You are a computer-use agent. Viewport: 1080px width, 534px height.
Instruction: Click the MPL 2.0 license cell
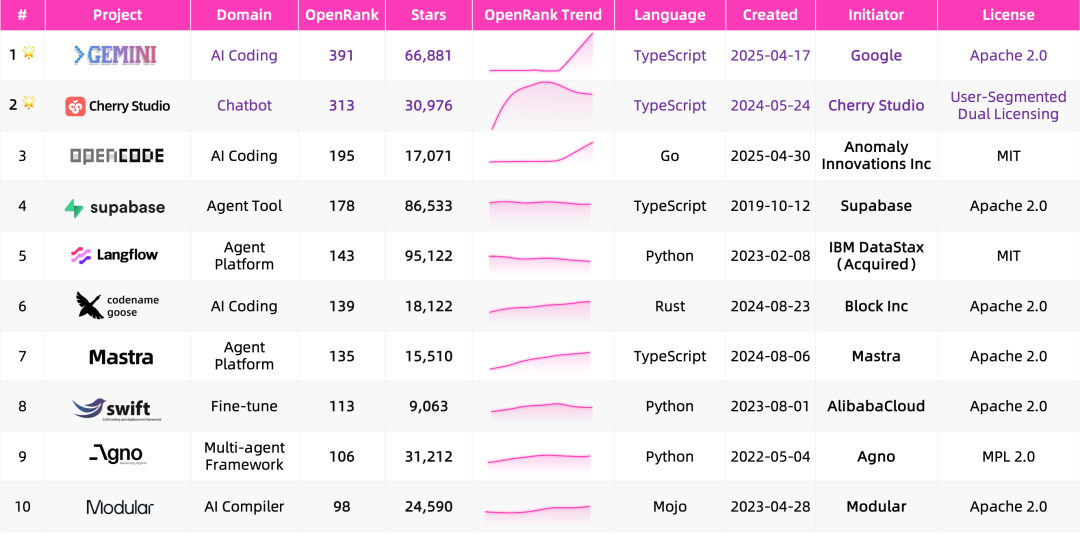[1008, 456]
